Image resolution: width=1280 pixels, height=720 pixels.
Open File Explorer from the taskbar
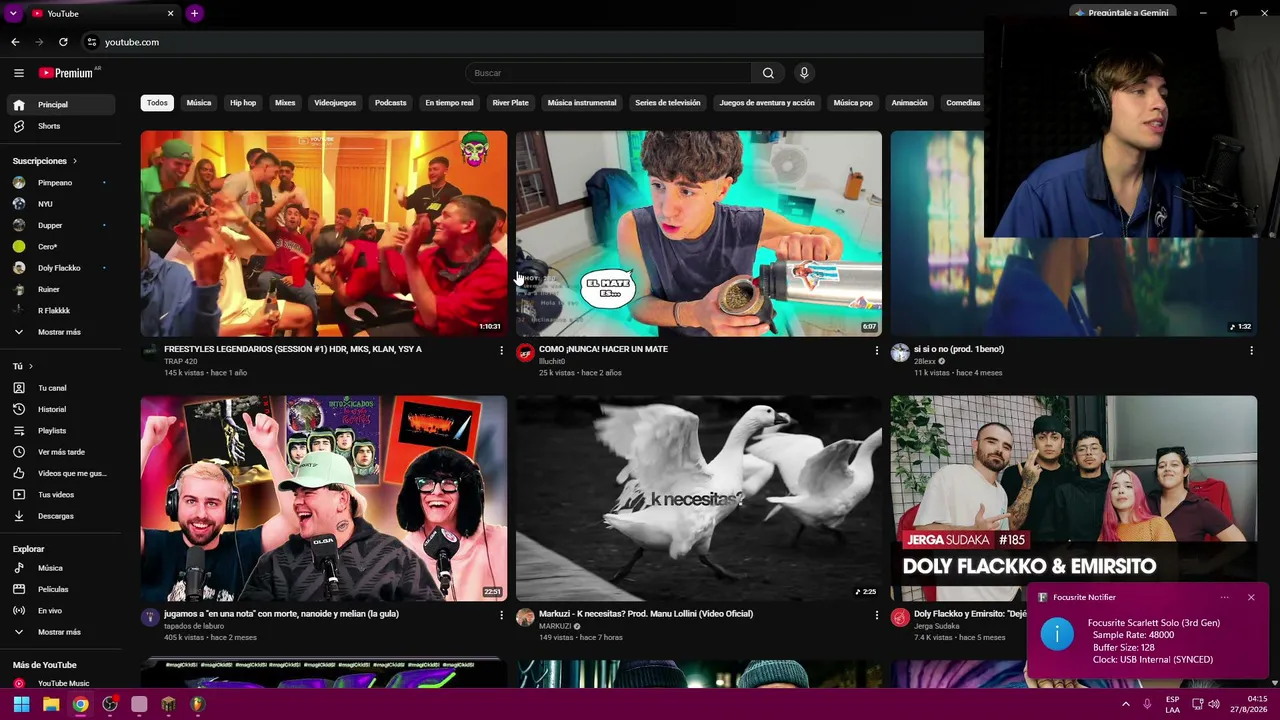(51, 704)
